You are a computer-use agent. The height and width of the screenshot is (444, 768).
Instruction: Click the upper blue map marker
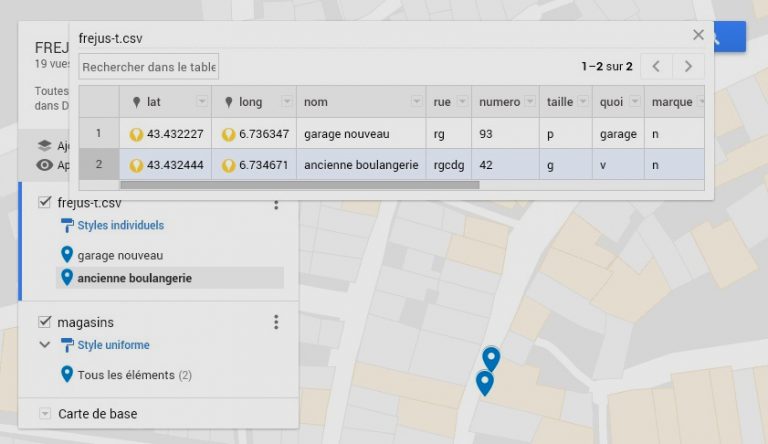[491, 359]
